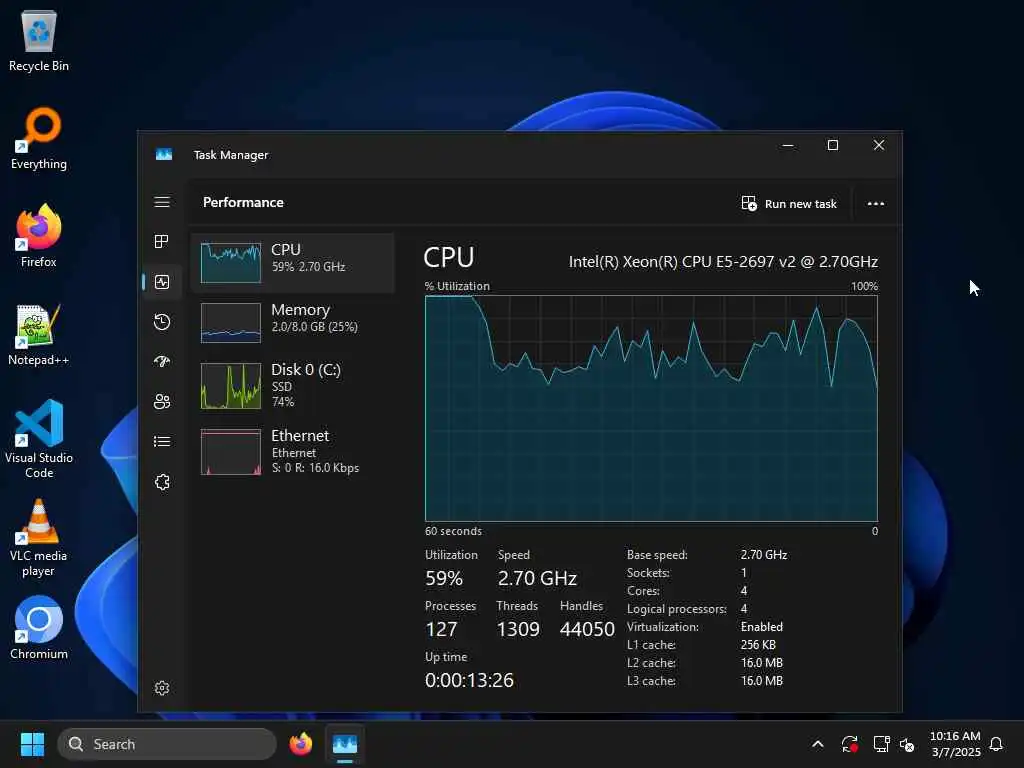Open App history page in sidebar
The image size is (1024, 768).
[162, 322]
